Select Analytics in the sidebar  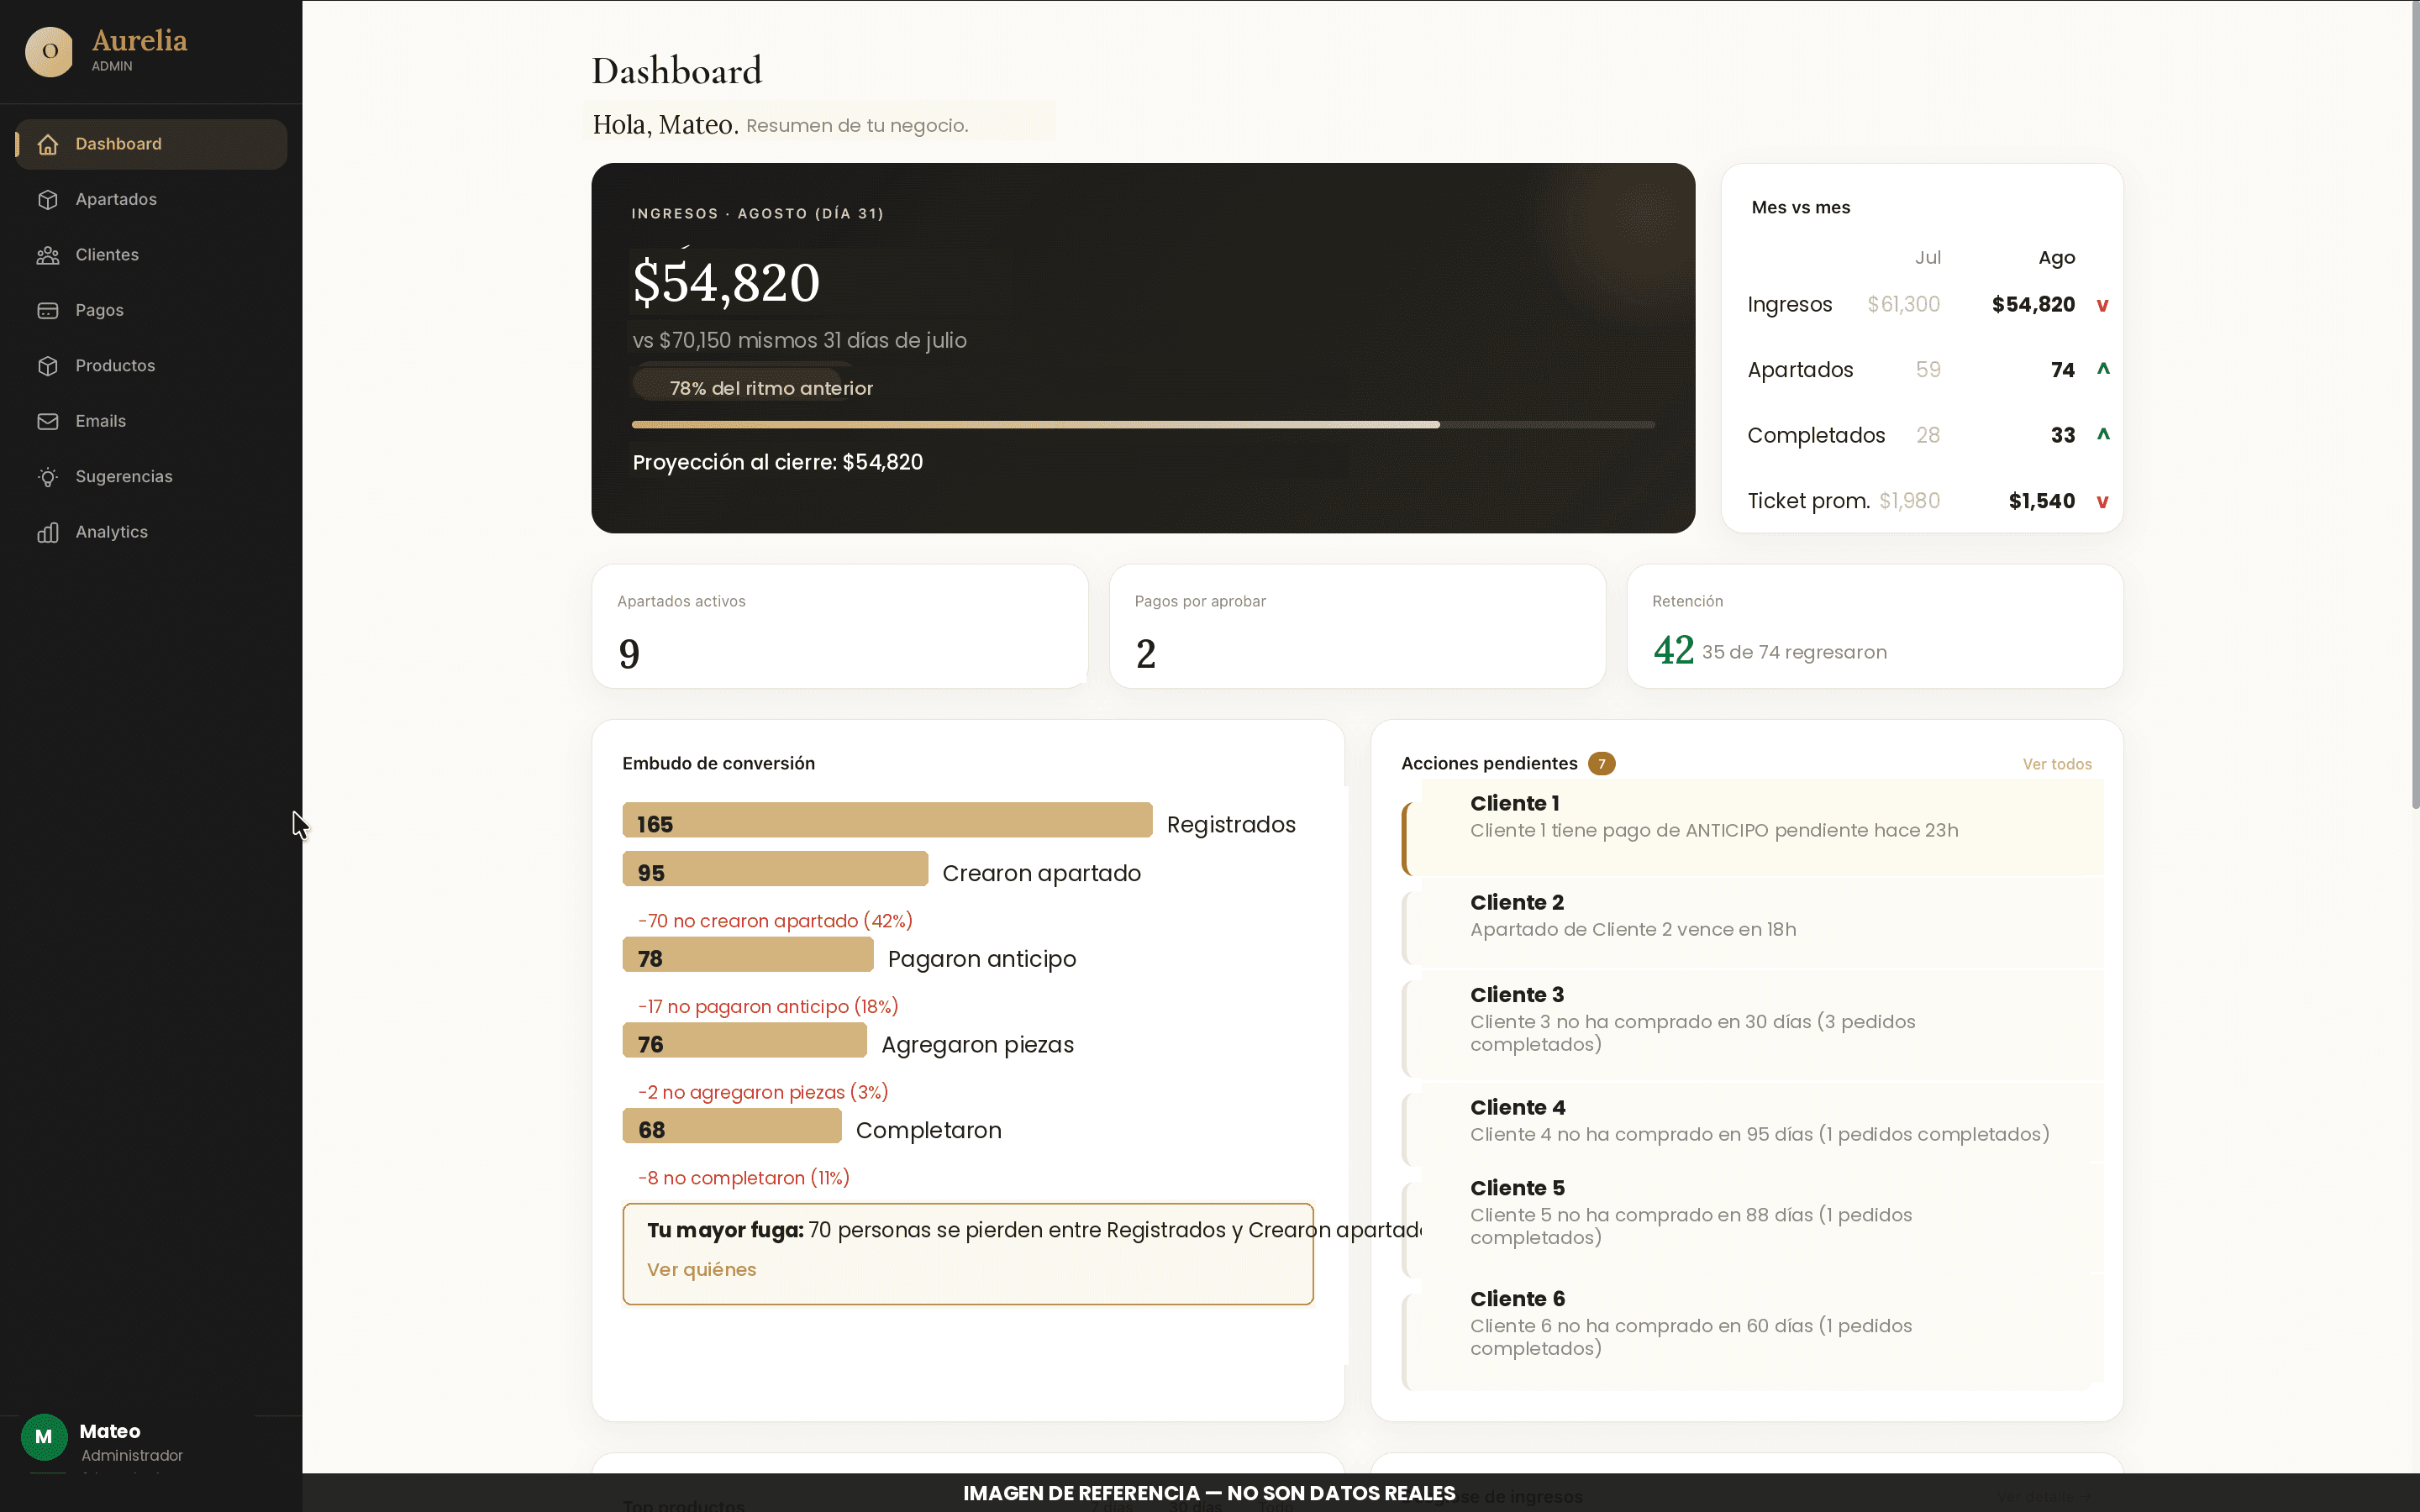(151, 532)
